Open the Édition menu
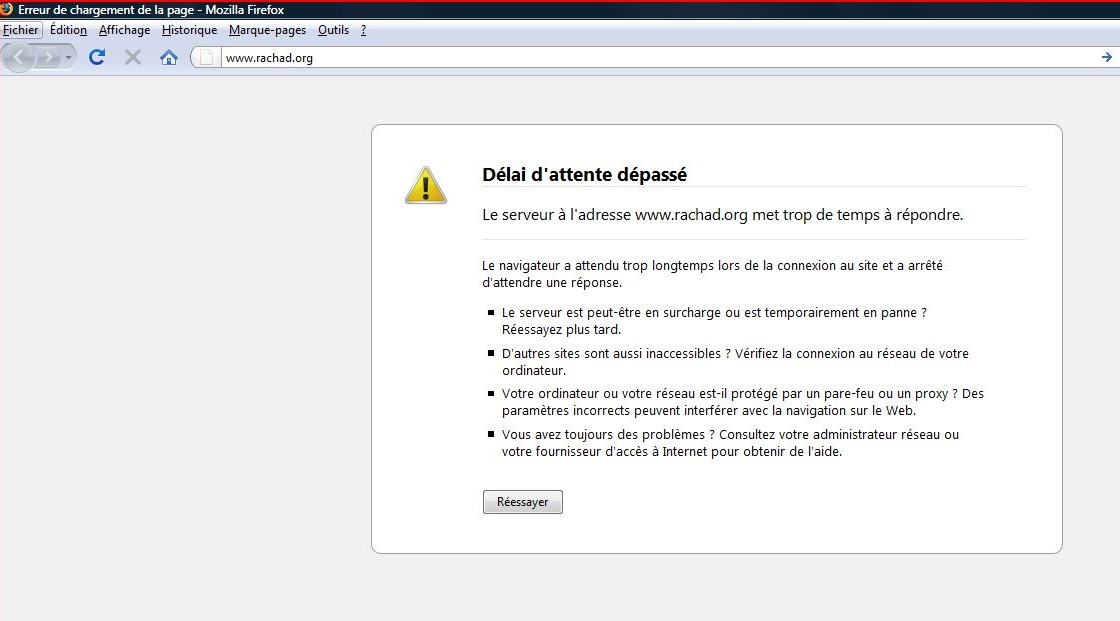 pos(69,30)
